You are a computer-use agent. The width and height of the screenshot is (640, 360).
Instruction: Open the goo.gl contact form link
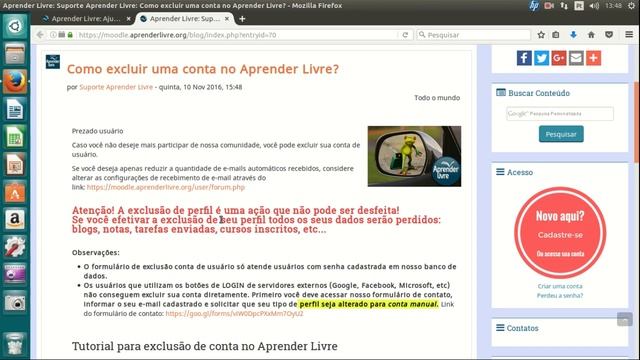[234, 313]
